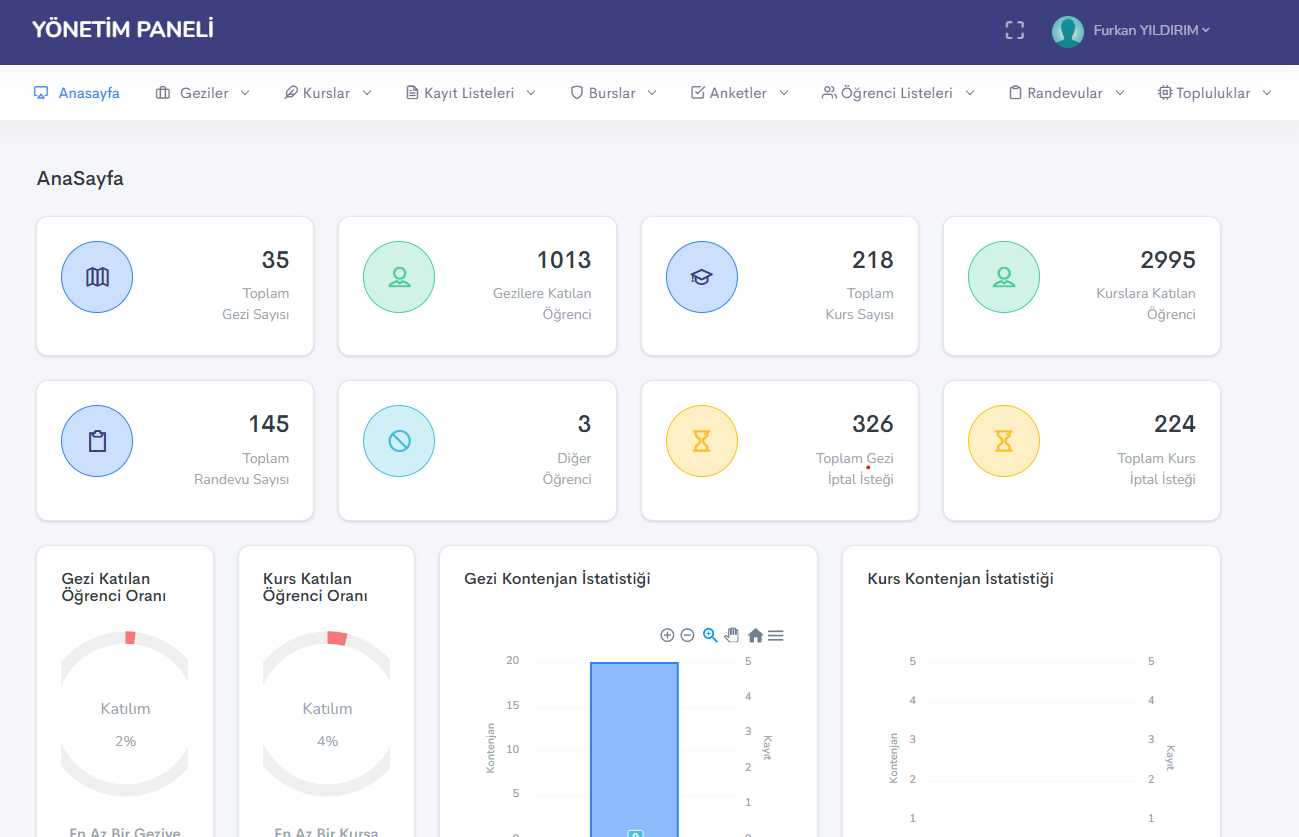
Task: Open the Topluluklar menu
Action: point(1215,93)
